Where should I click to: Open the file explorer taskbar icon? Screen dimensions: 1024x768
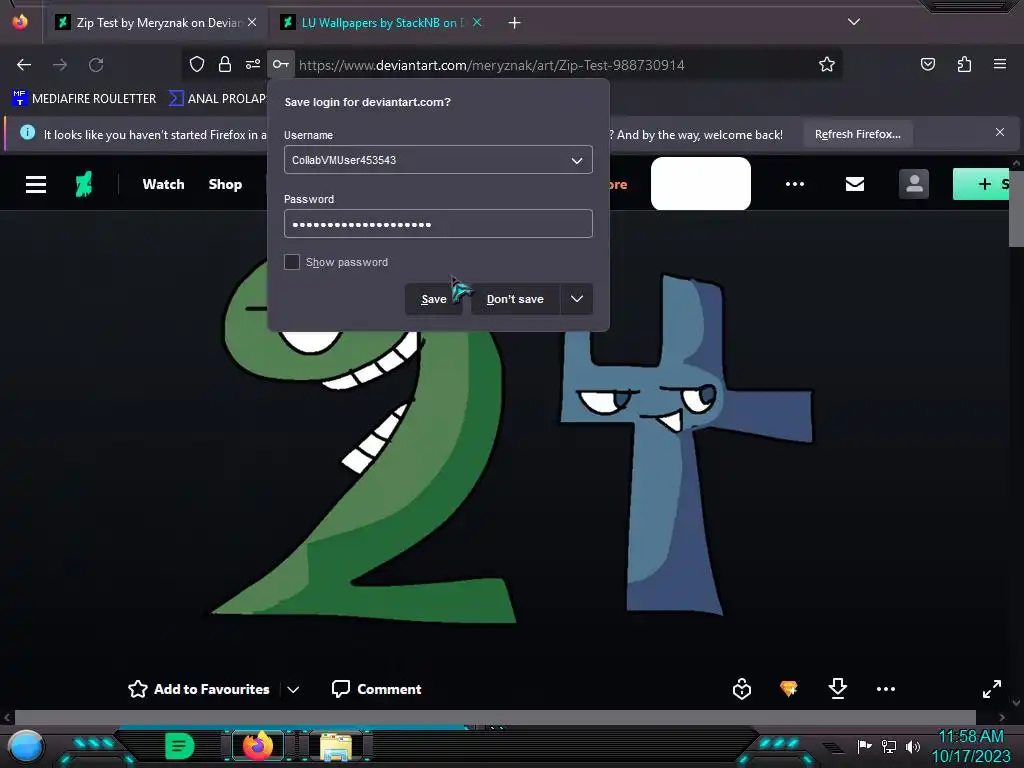pos(336,747)
